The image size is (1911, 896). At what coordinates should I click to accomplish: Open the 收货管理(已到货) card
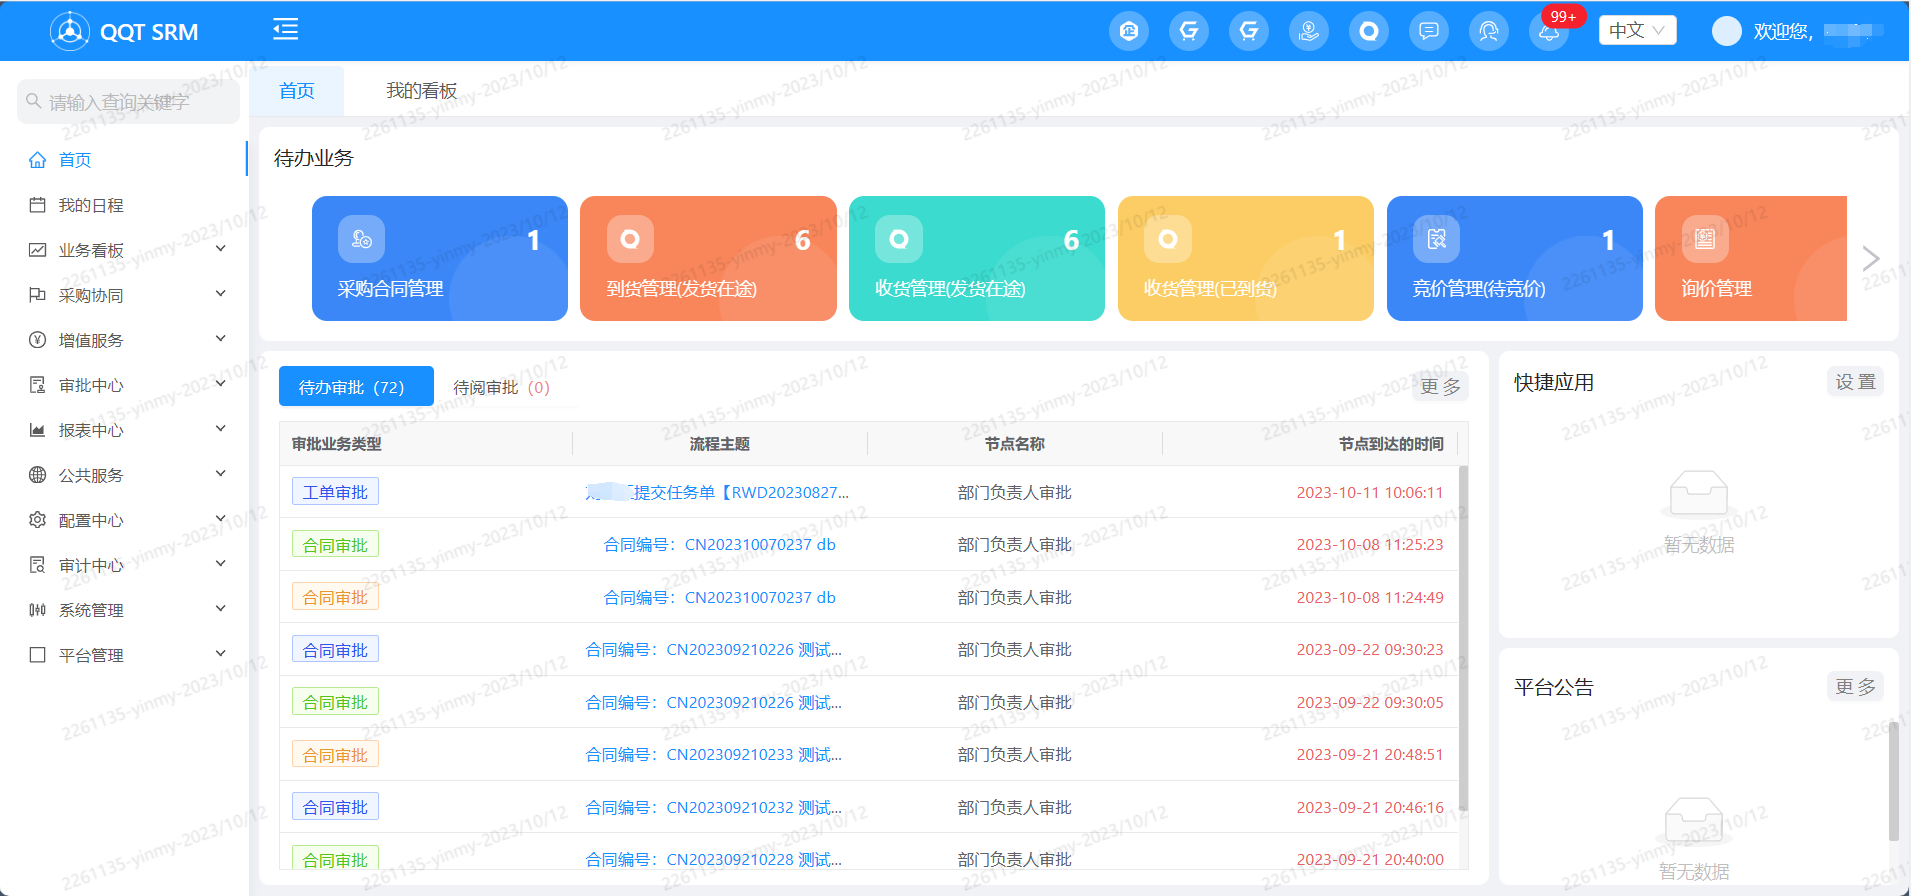coord(1246,258)
